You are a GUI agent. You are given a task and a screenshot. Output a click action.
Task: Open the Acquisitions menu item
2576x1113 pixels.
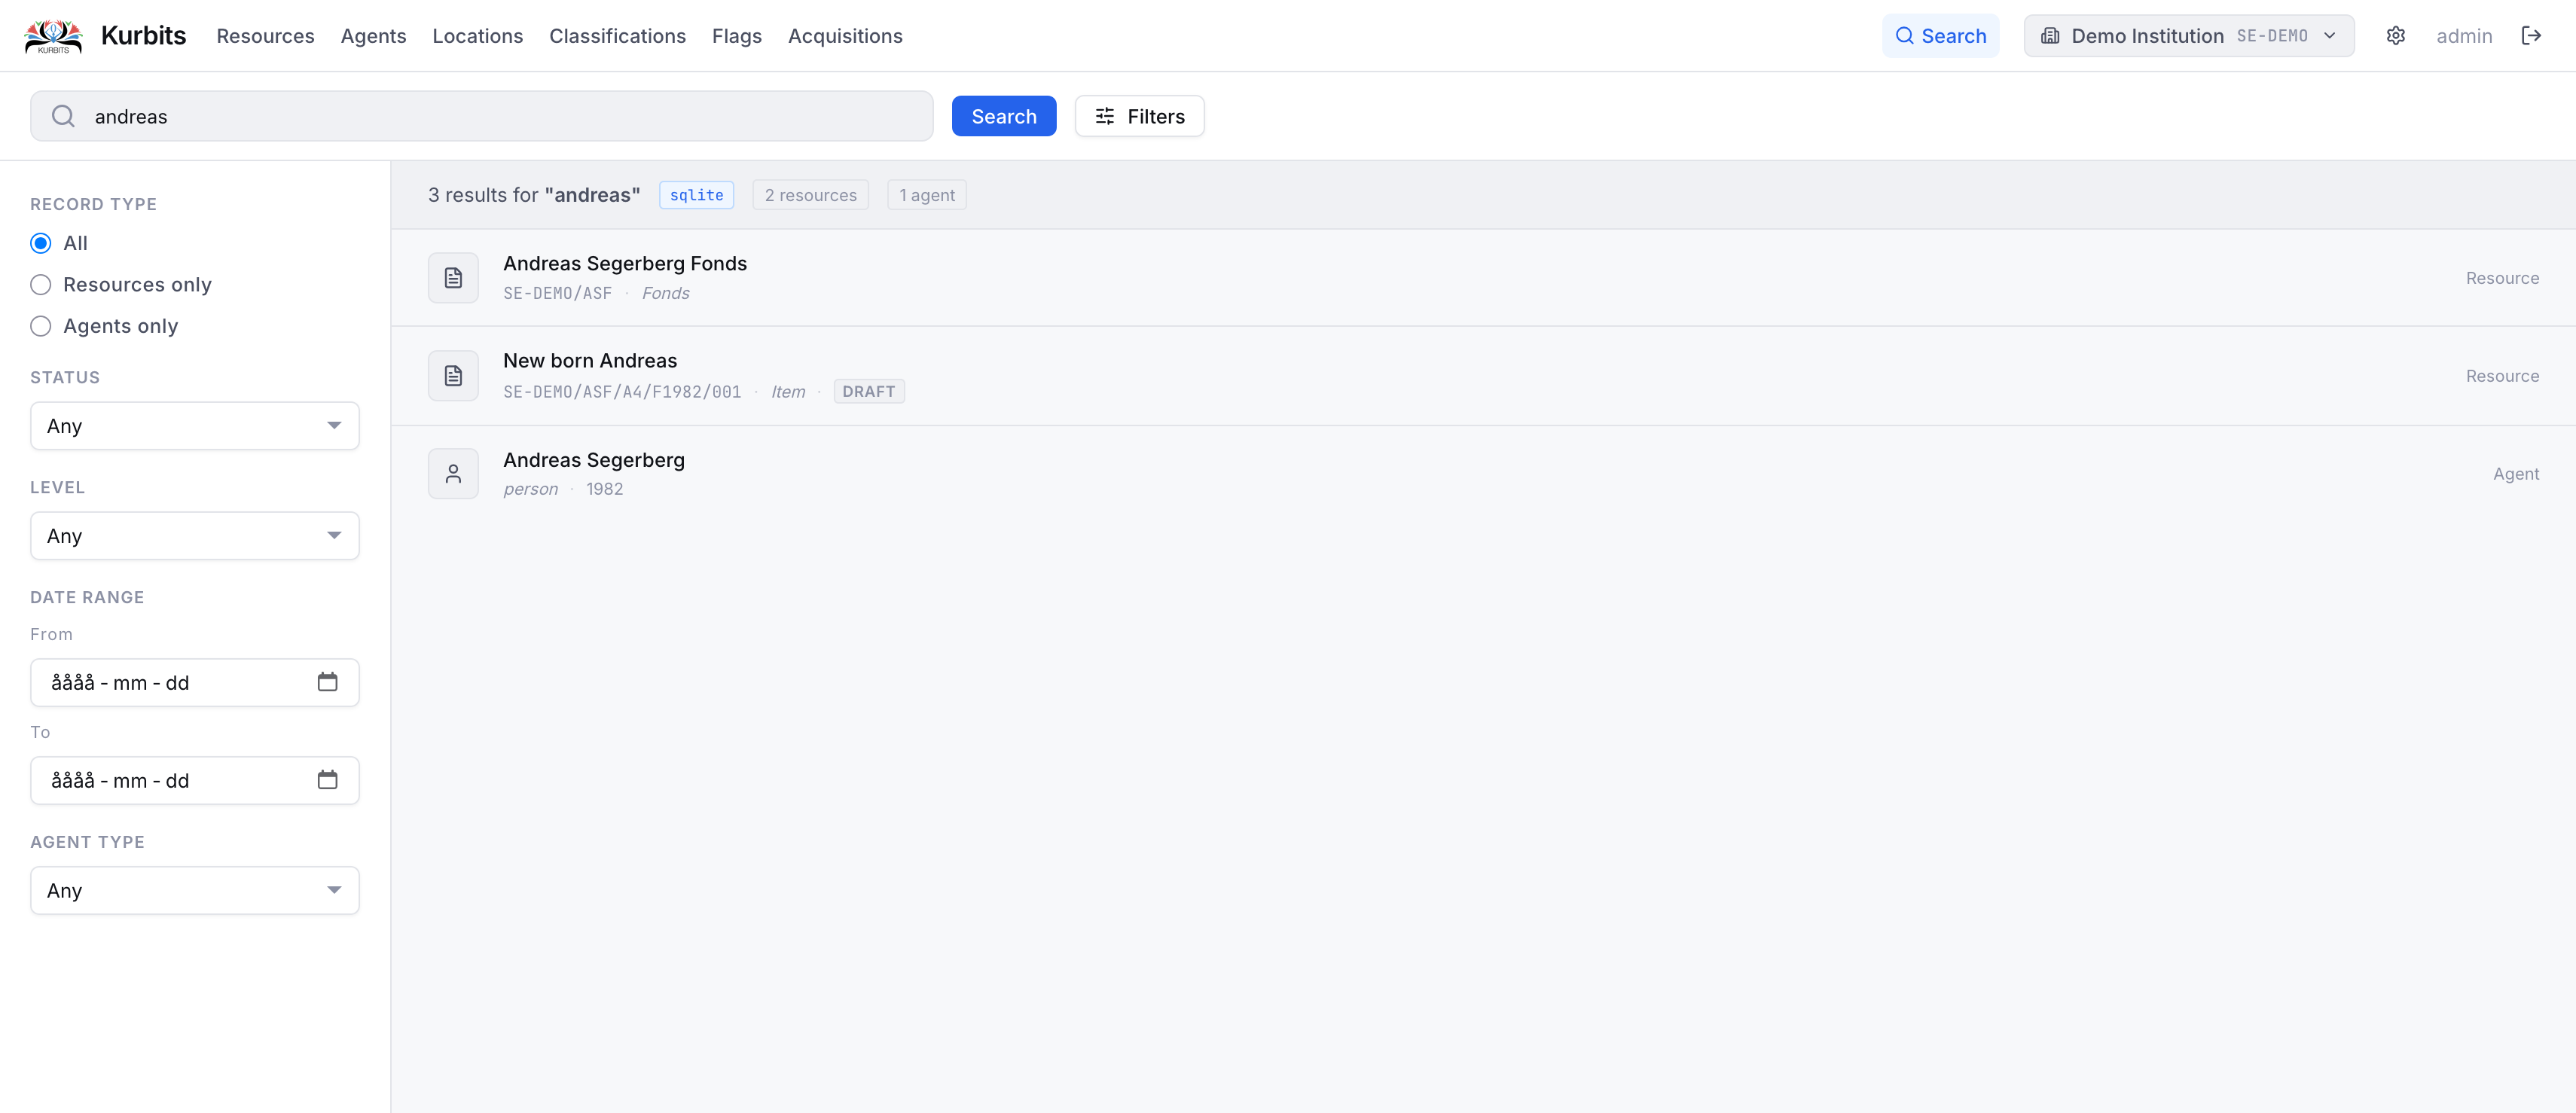tap(845, 36)
